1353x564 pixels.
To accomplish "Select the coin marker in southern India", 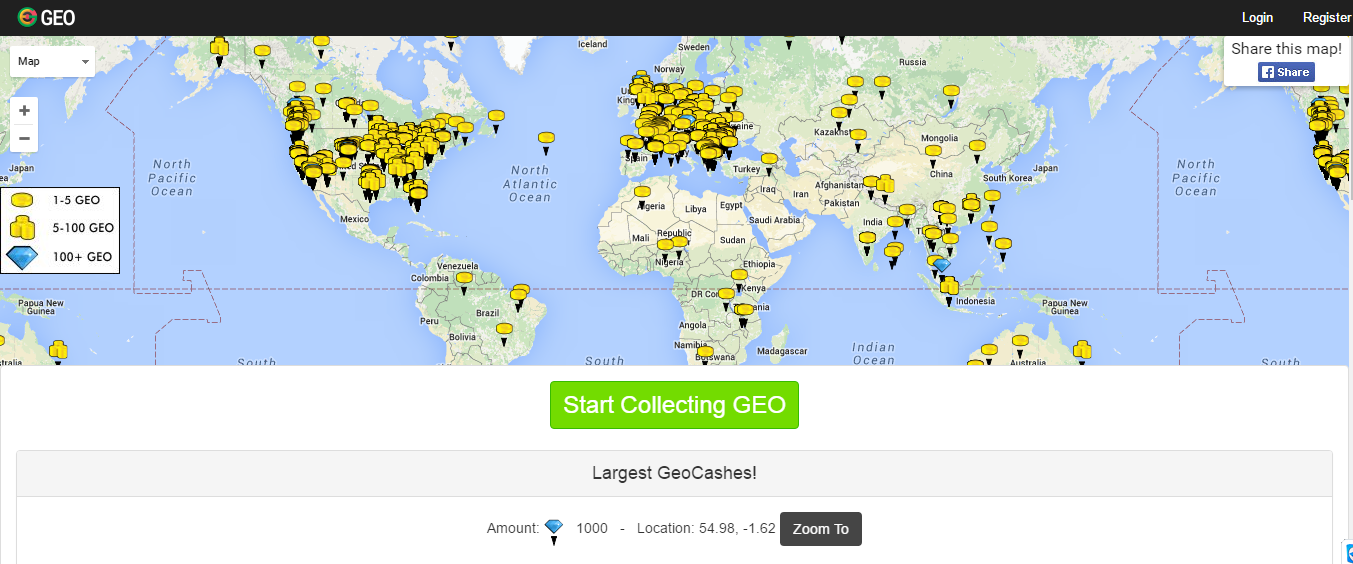I will tap(867, 242).
